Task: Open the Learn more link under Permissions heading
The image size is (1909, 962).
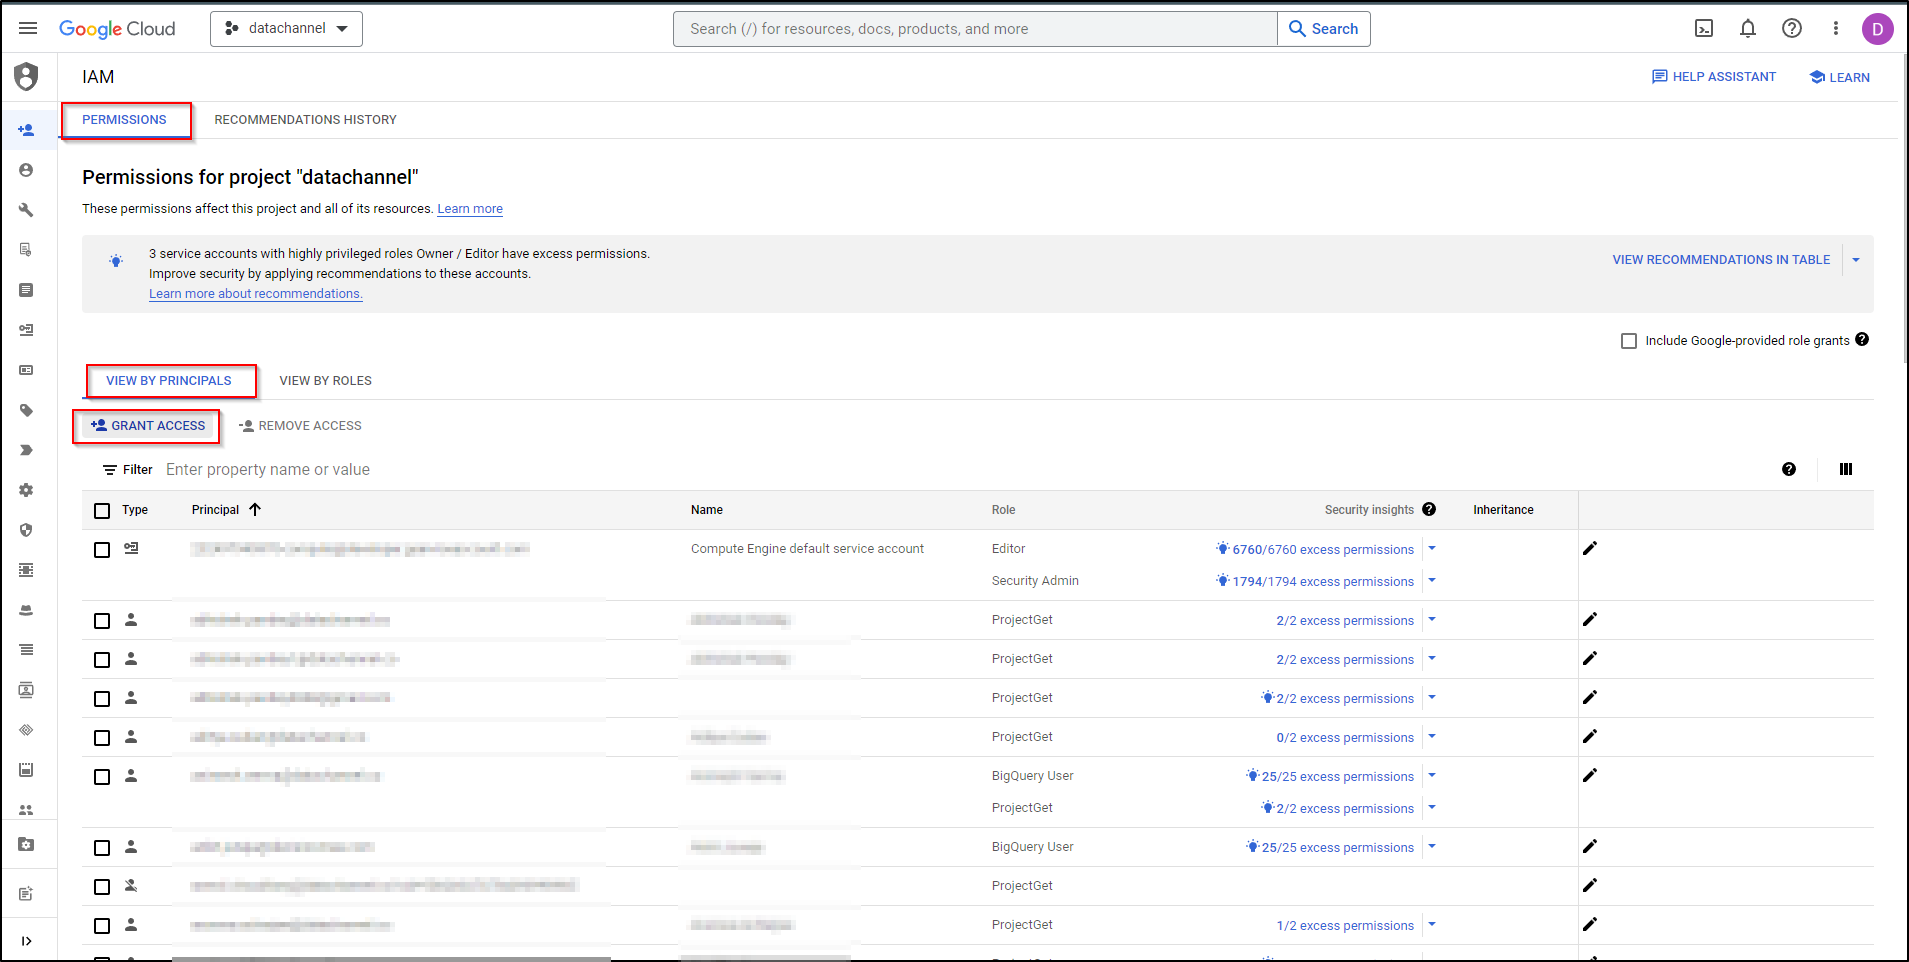Action: tap(470, 209)
